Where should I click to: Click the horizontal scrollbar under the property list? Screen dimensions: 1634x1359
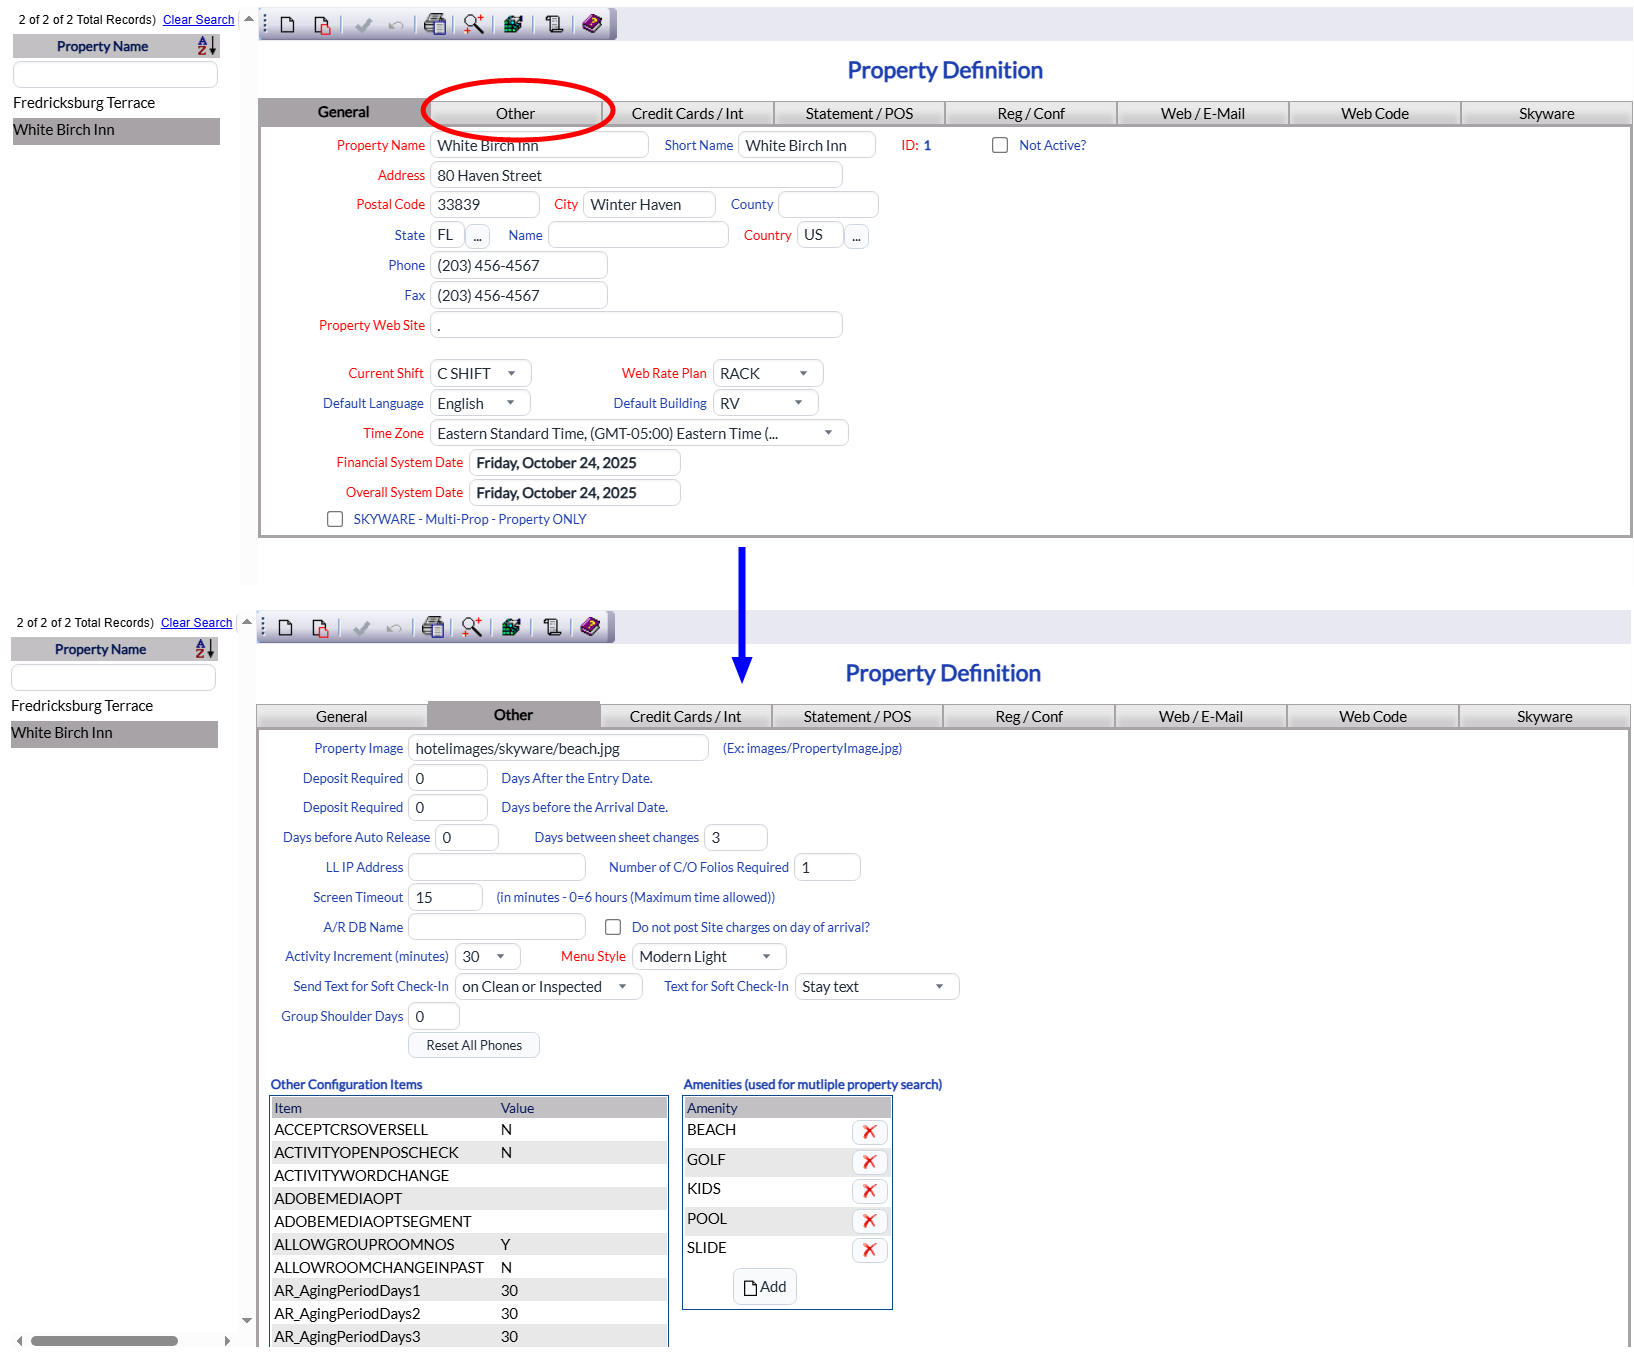(104, 1341)
